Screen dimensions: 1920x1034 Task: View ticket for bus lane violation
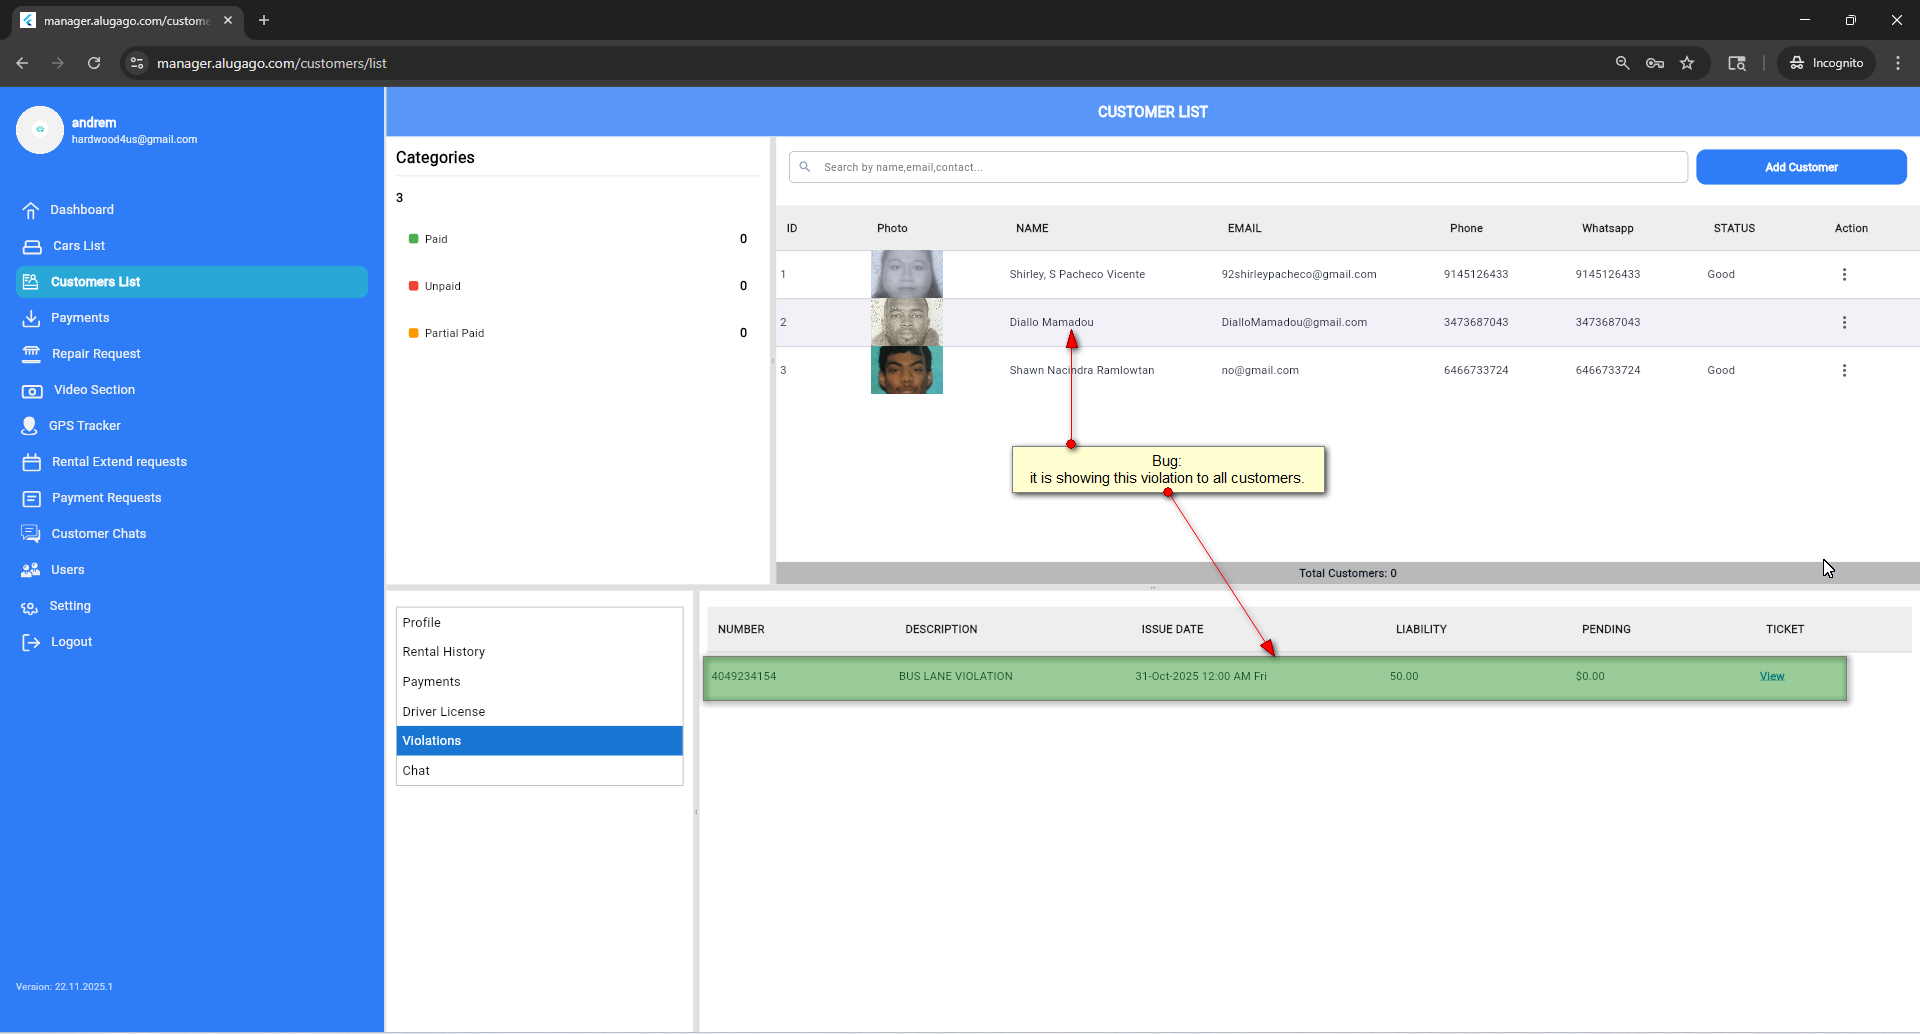[1771, 677]
